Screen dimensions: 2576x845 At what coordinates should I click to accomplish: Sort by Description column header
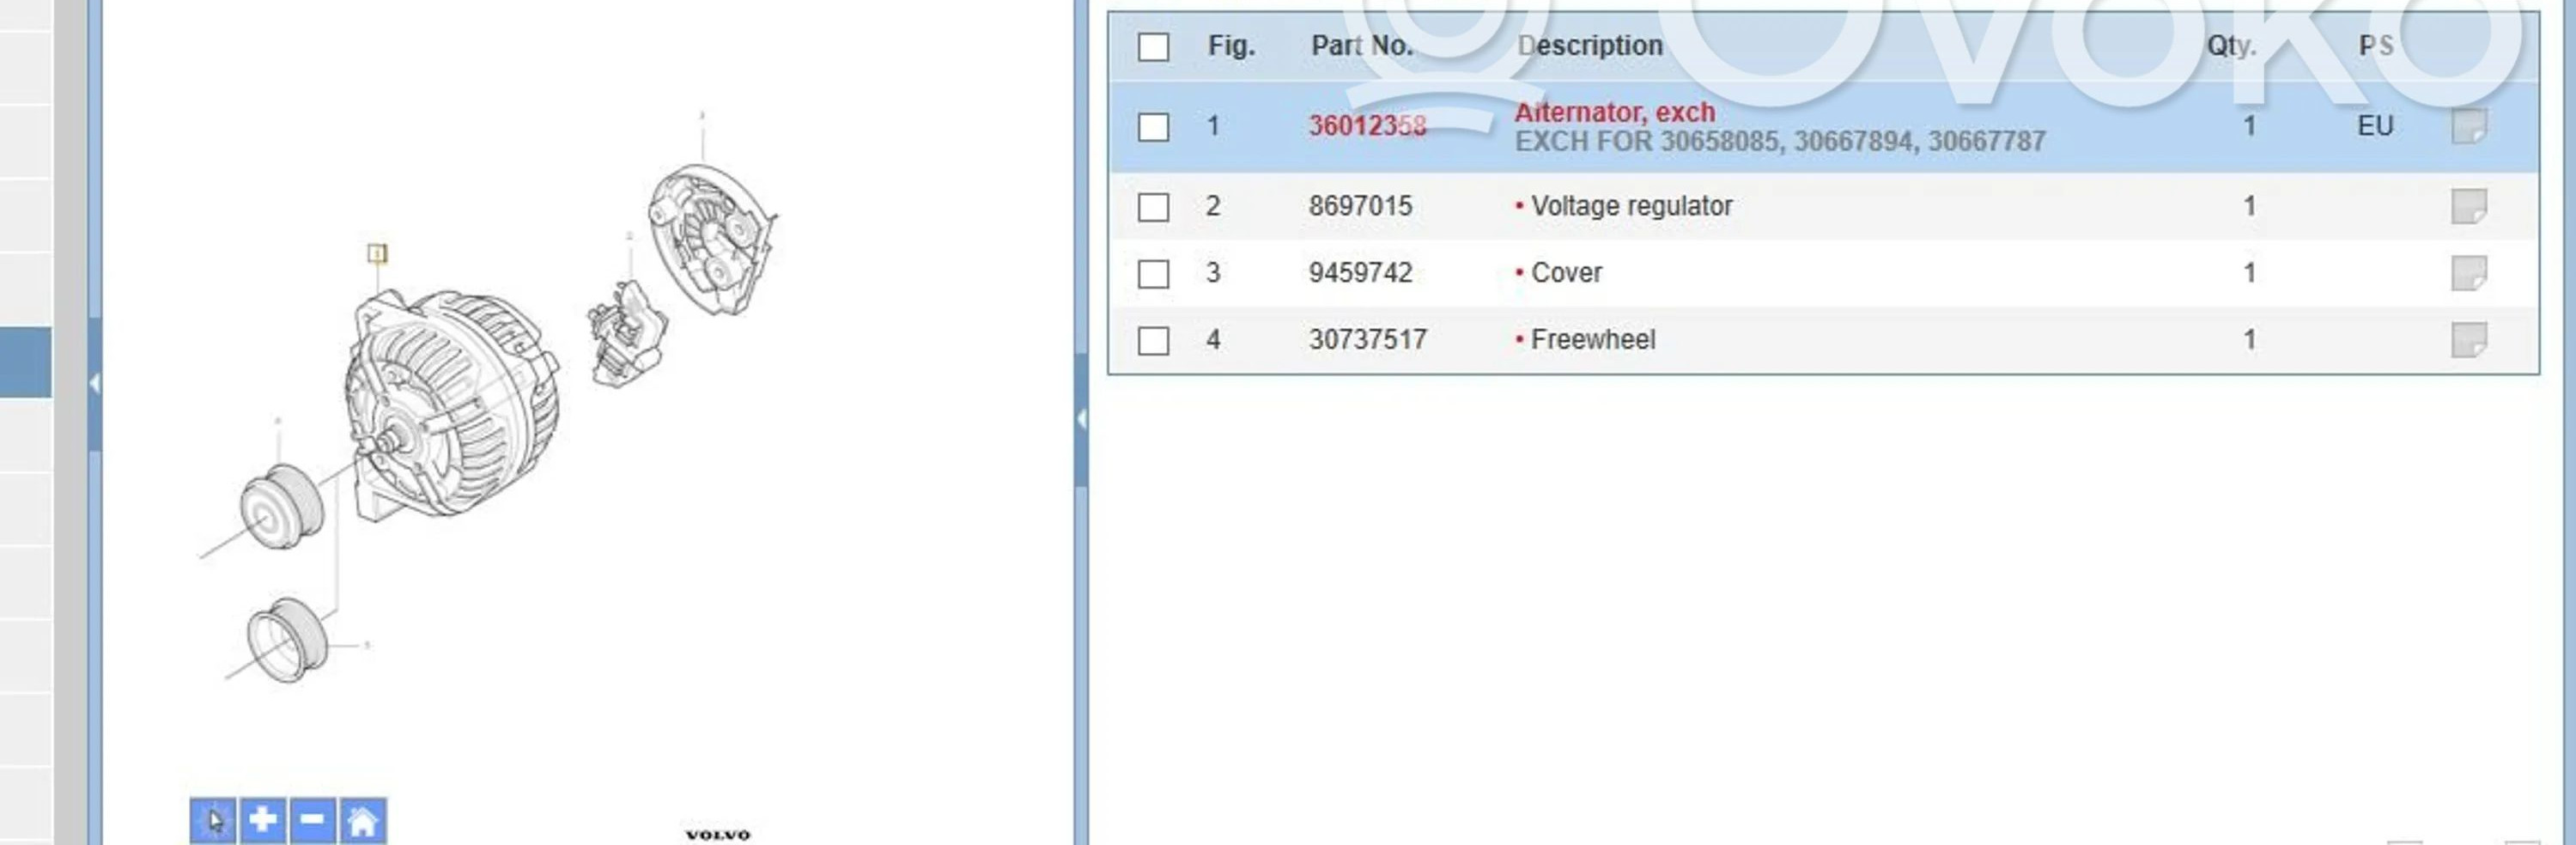tap(1589, 46)
